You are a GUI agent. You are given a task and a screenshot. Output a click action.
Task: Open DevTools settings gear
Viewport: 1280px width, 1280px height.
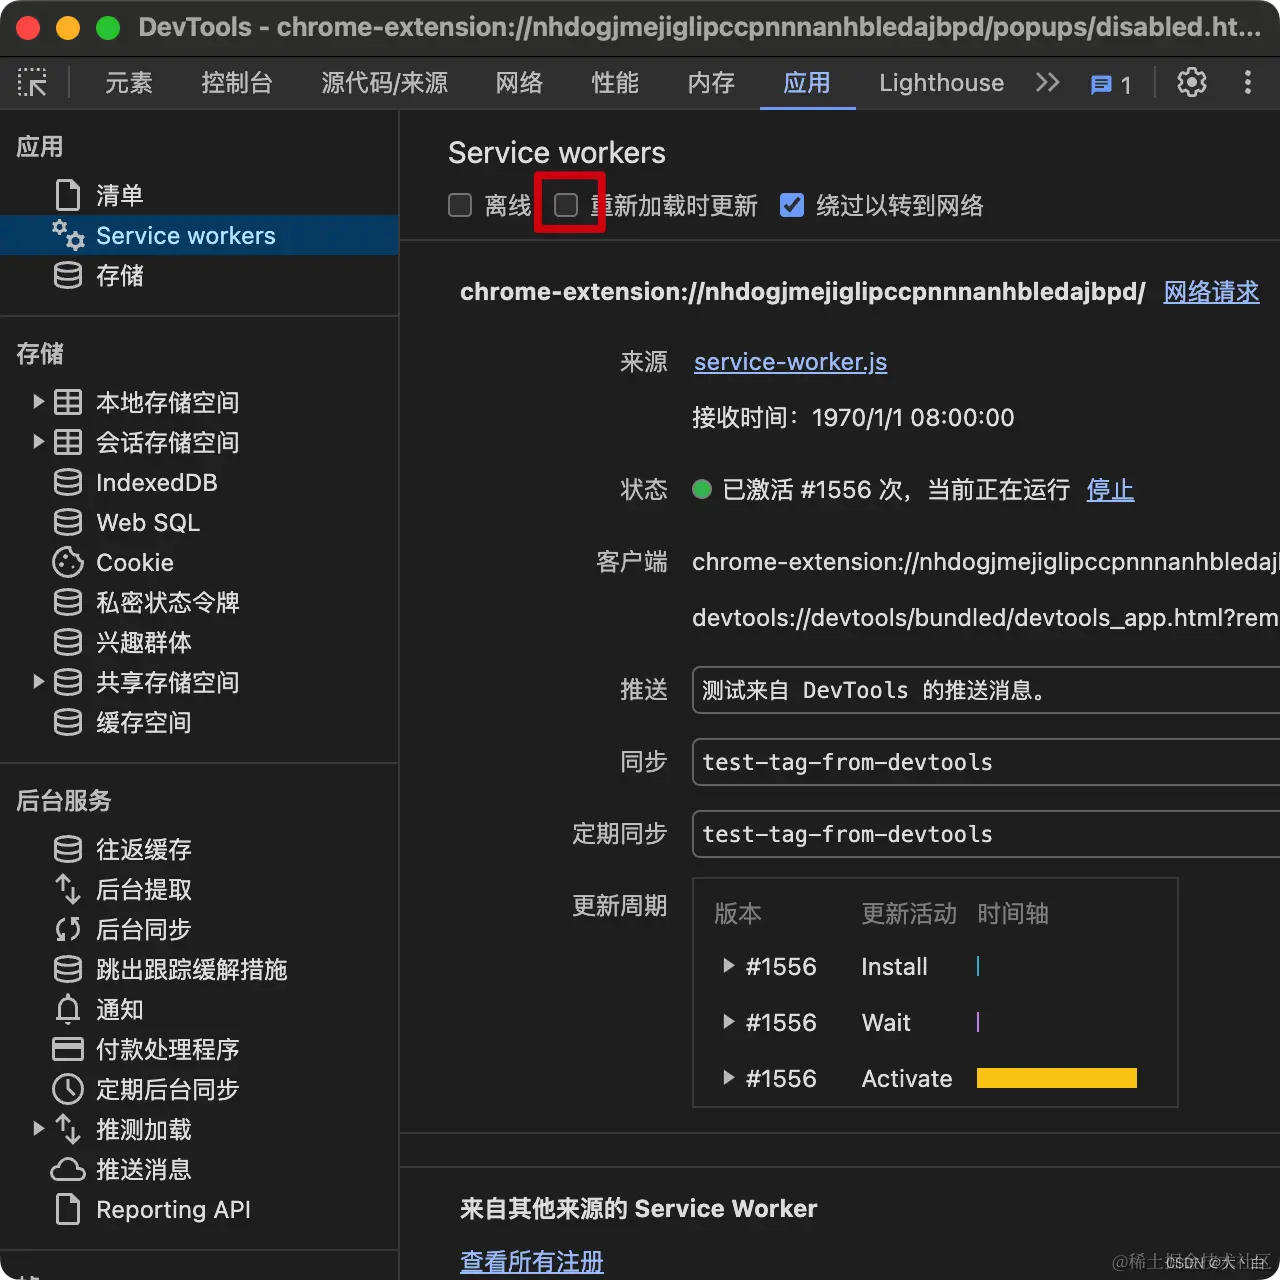coord(1191,83)
